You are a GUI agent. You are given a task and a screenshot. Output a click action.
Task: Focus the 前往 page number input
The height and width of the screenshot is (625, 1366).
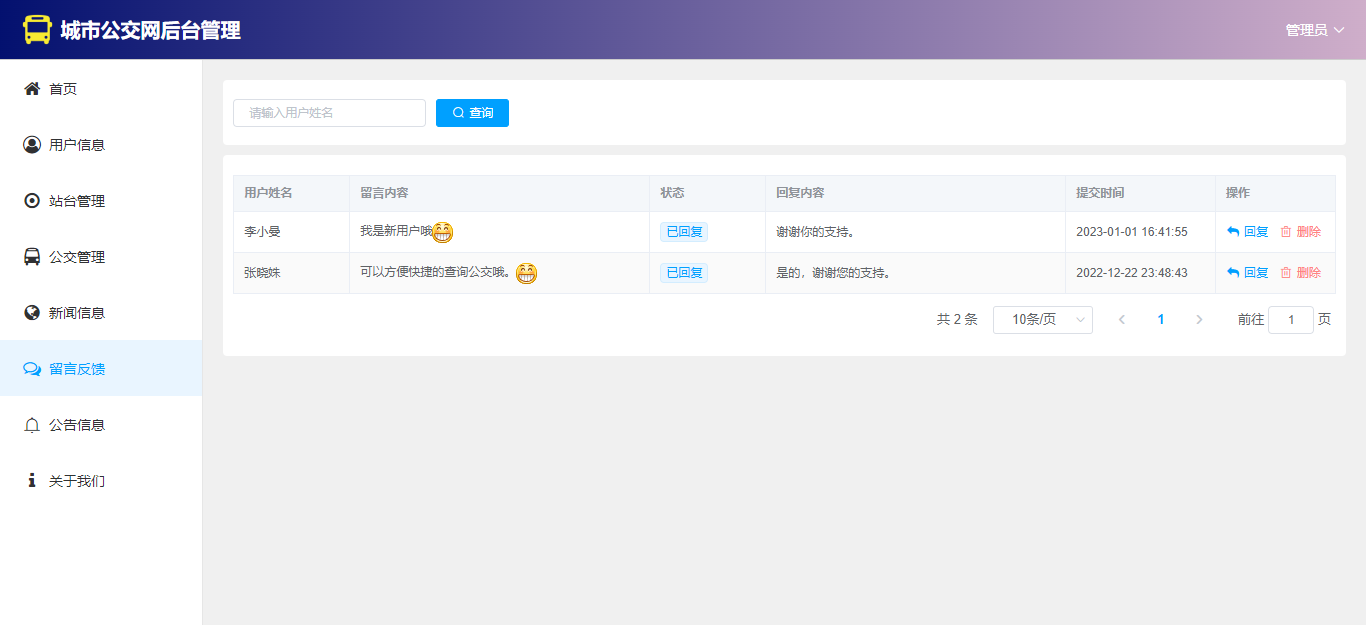point(1290,320)
